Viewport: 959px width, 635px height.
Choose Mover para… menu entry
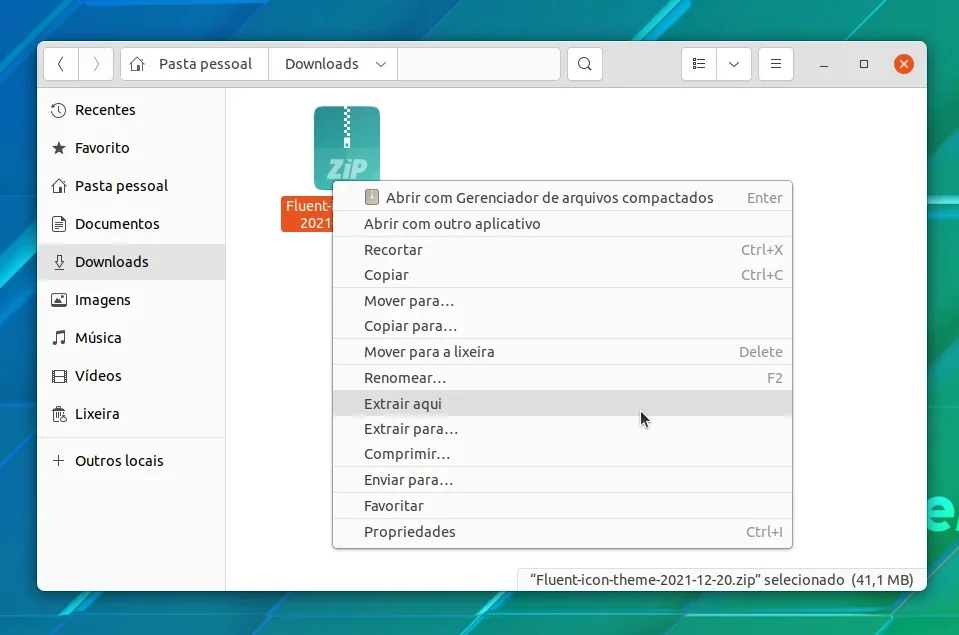tap(562, 301)
